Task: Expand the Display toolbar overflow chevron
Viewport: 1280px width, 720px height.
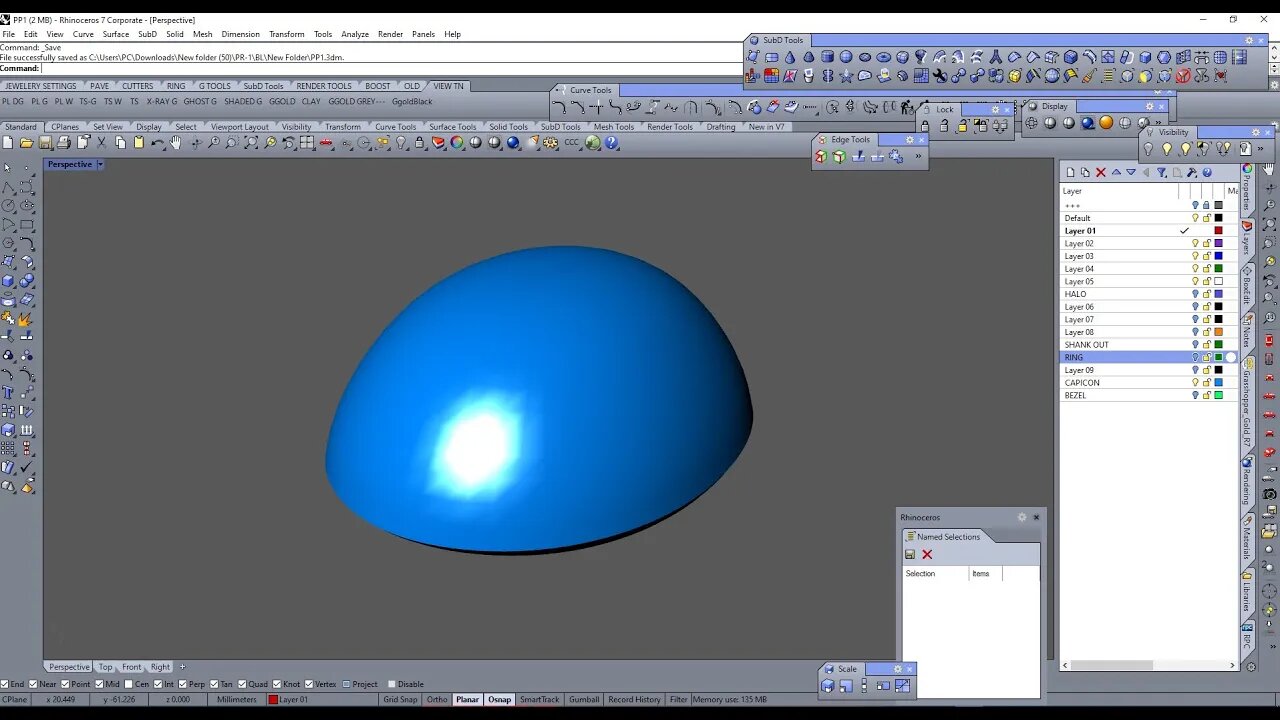Action: 1158,123
